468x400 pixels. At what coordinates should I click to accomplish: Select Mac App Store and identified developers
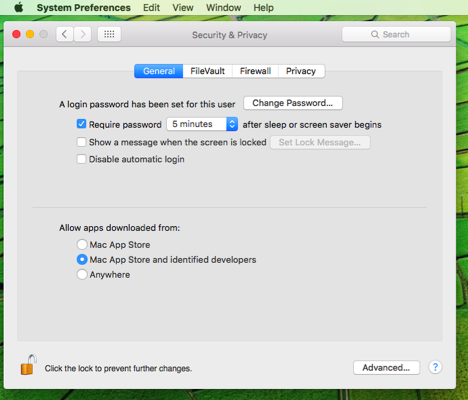click(x=82, y=259)
